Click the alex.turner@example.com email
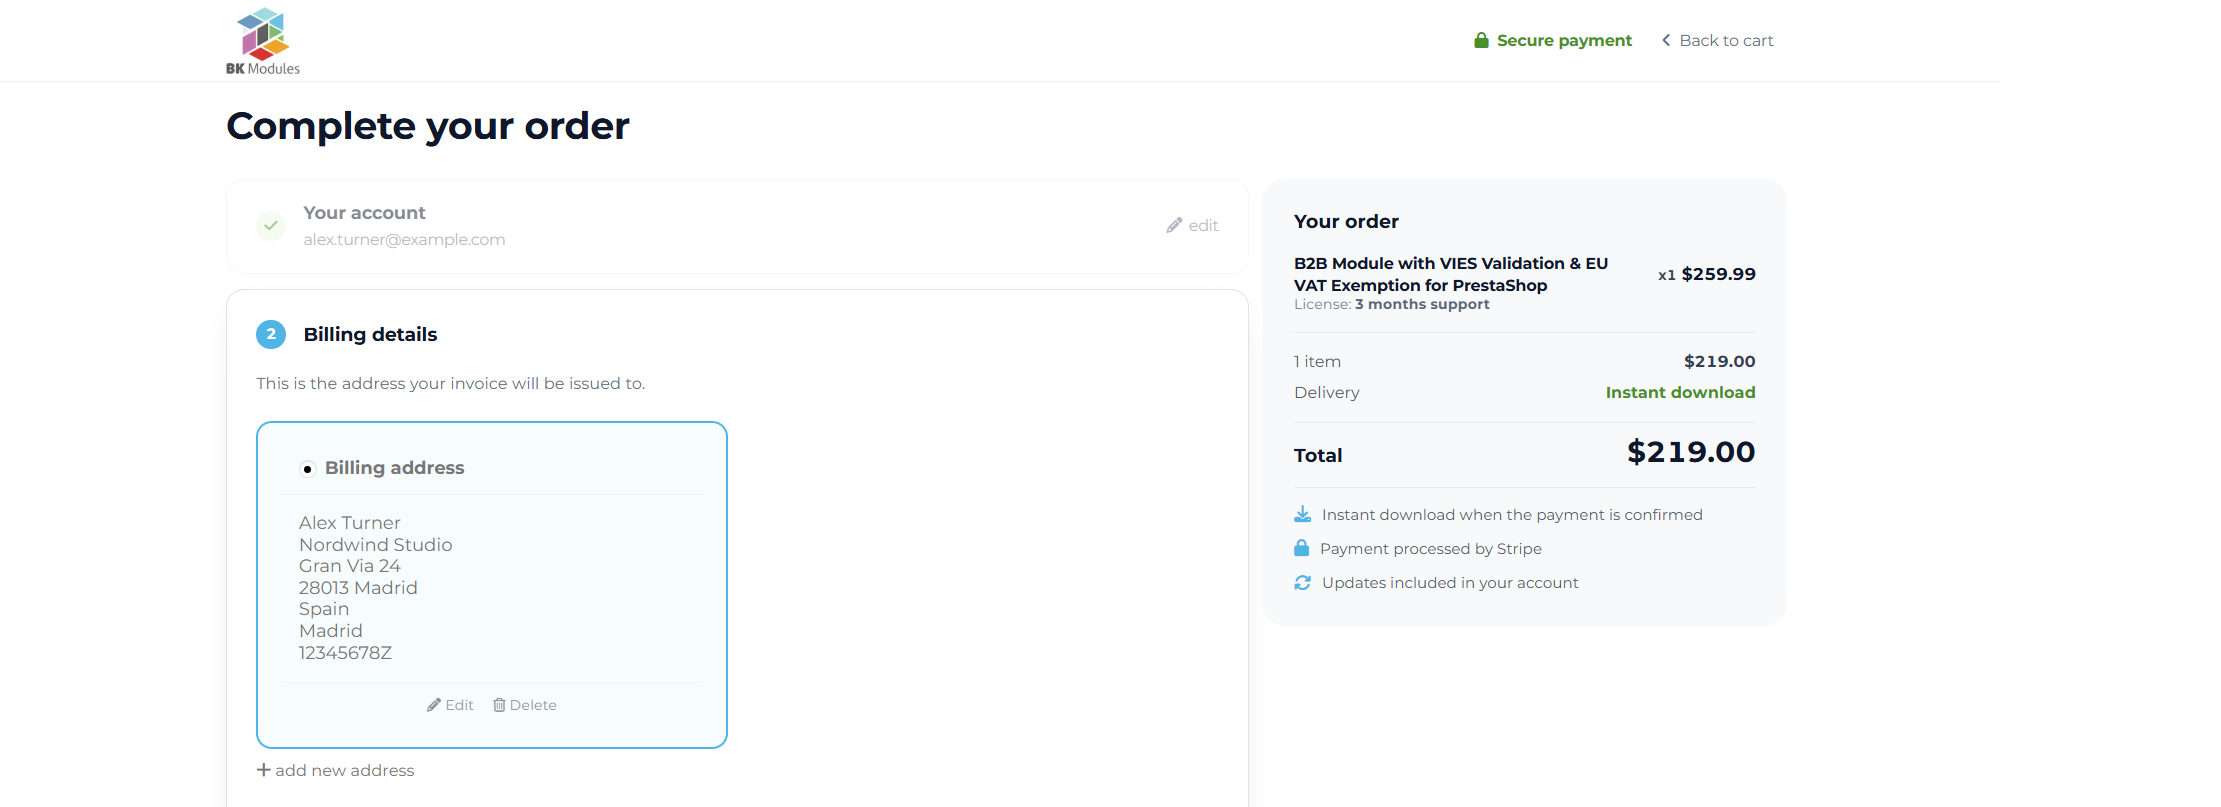This screenshot has width=2221, height=807. click(404, 240)
